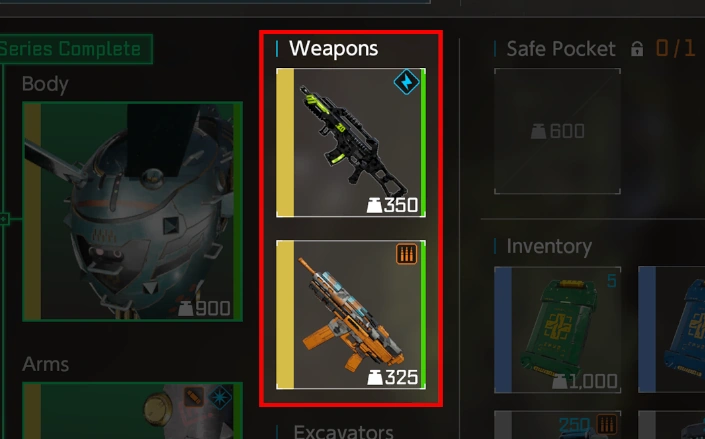Click the blue star icon on Arms slot
This screenshot has height=439, width=705.
point(220,397)
